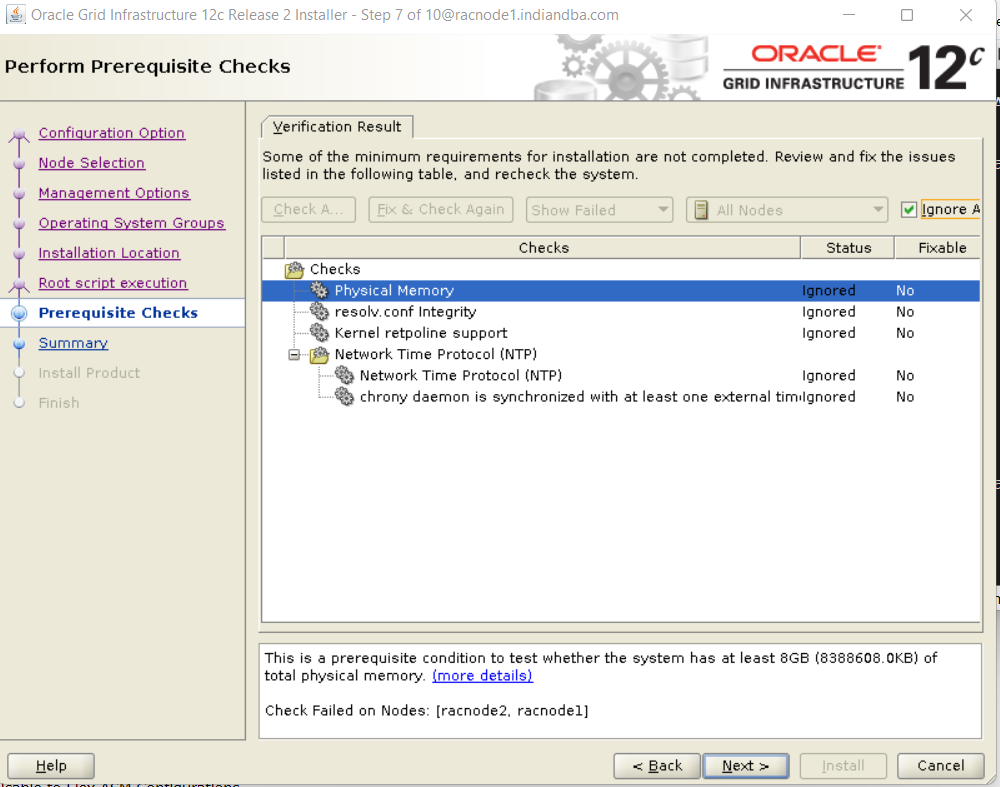Select the resolv.conf Integrity row

(621, 312)
